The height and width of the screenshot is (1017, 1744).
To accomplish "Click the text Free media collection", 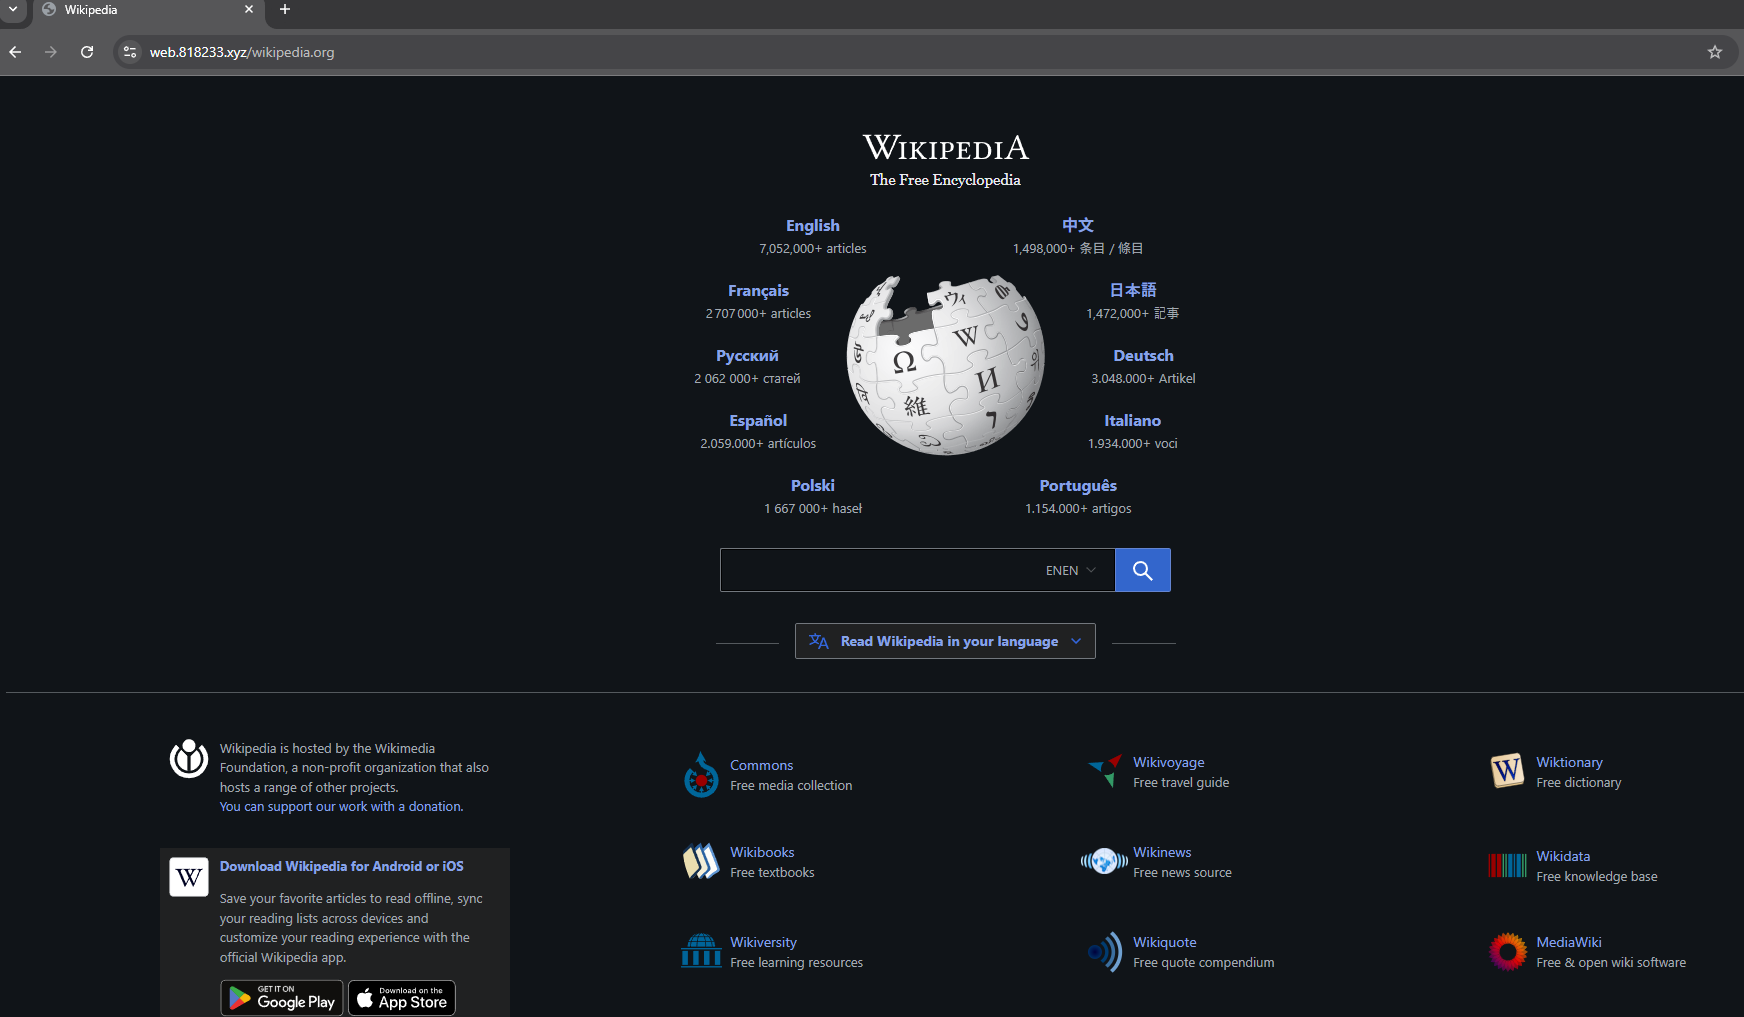I will point(791,786).
